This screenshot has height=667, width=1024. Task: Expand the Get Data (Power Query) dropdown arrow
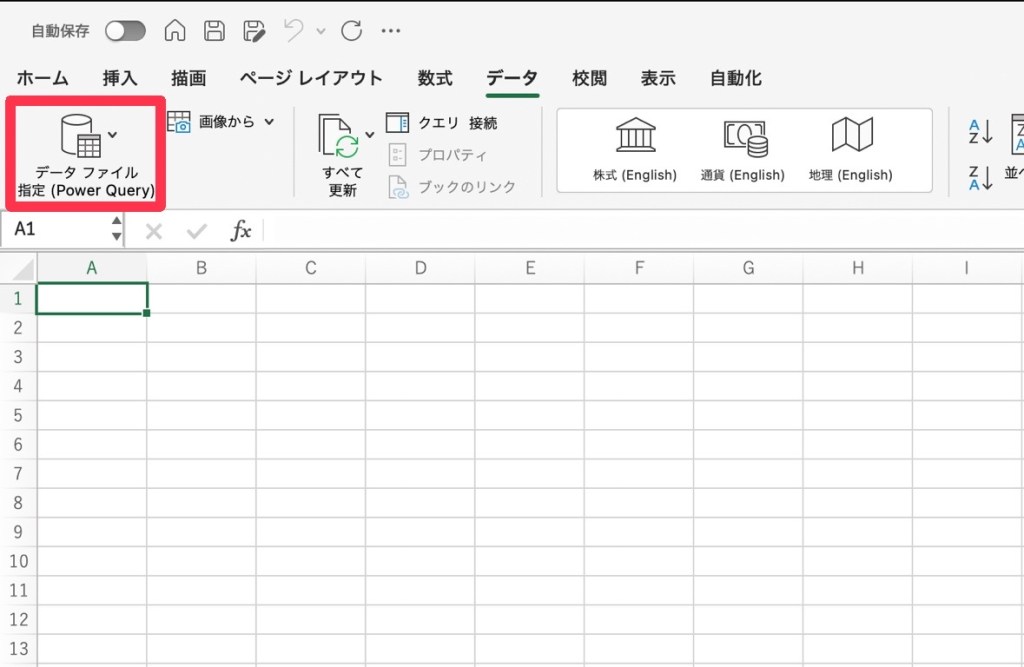coord(113,134)
